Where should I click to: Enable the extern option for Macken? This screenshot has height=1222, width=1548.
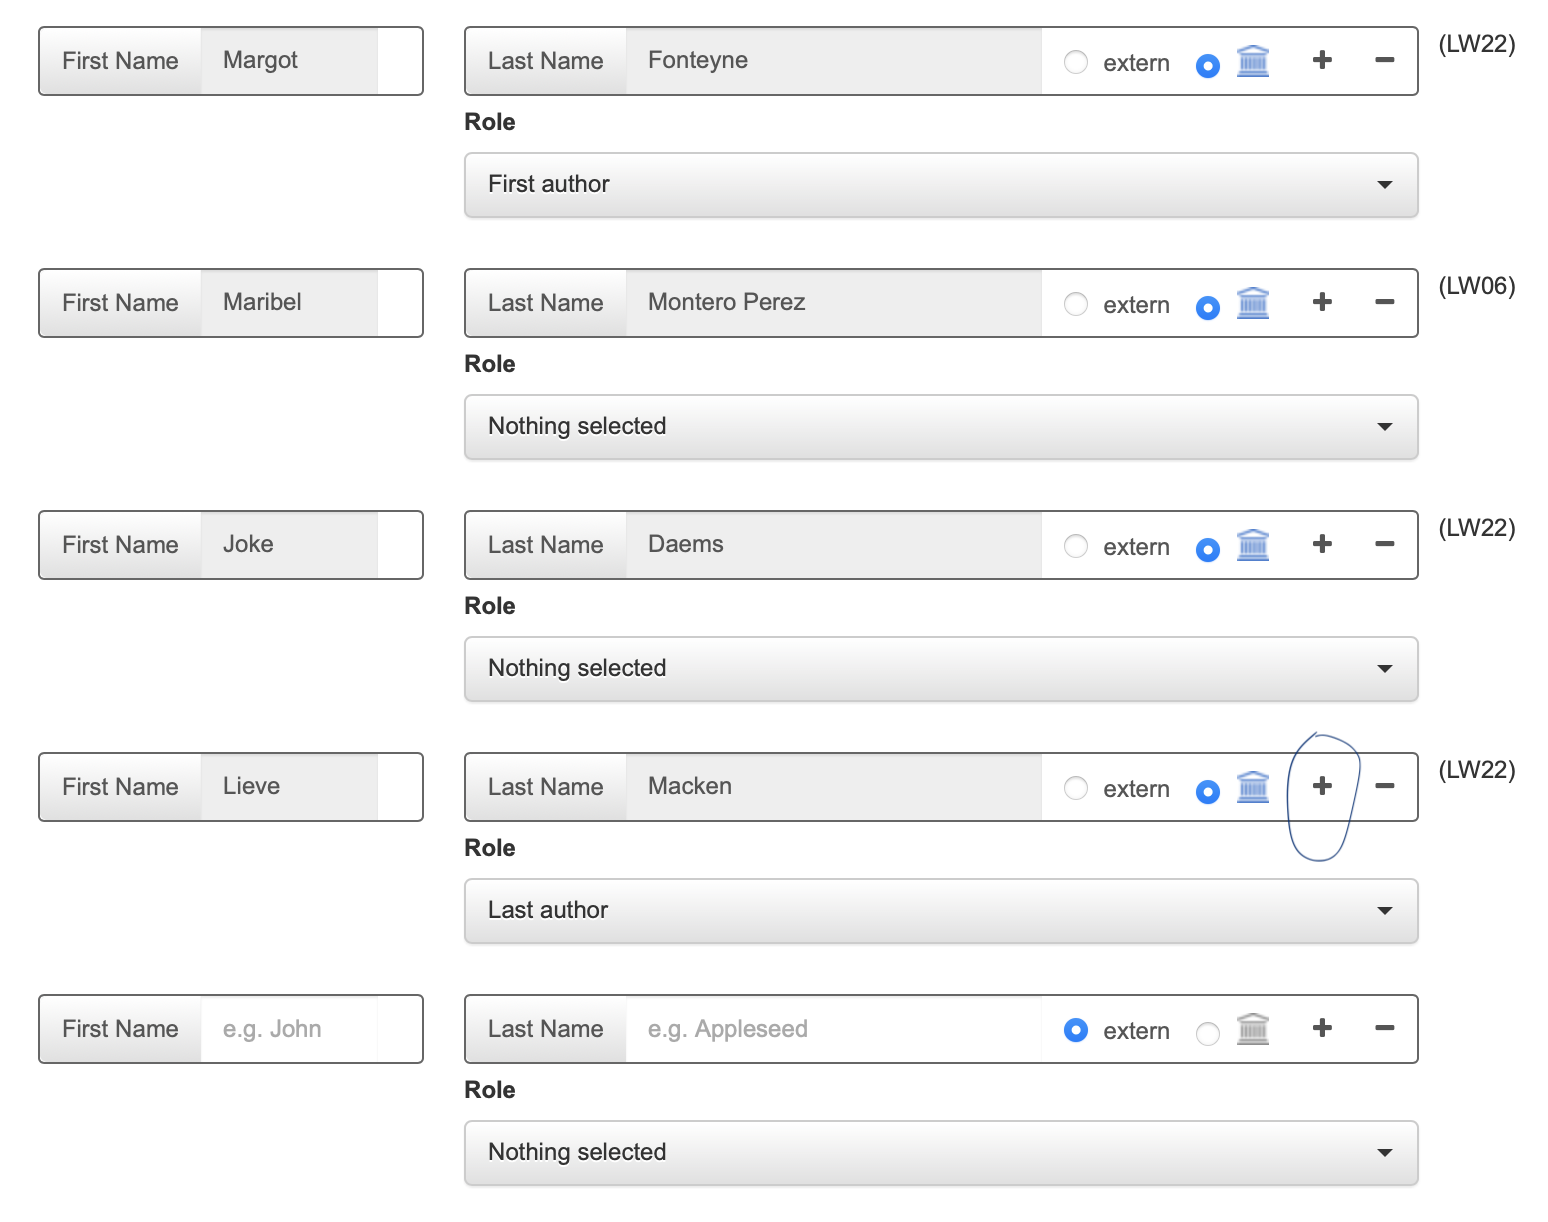pyautogui.click(x=1076, y=789)
